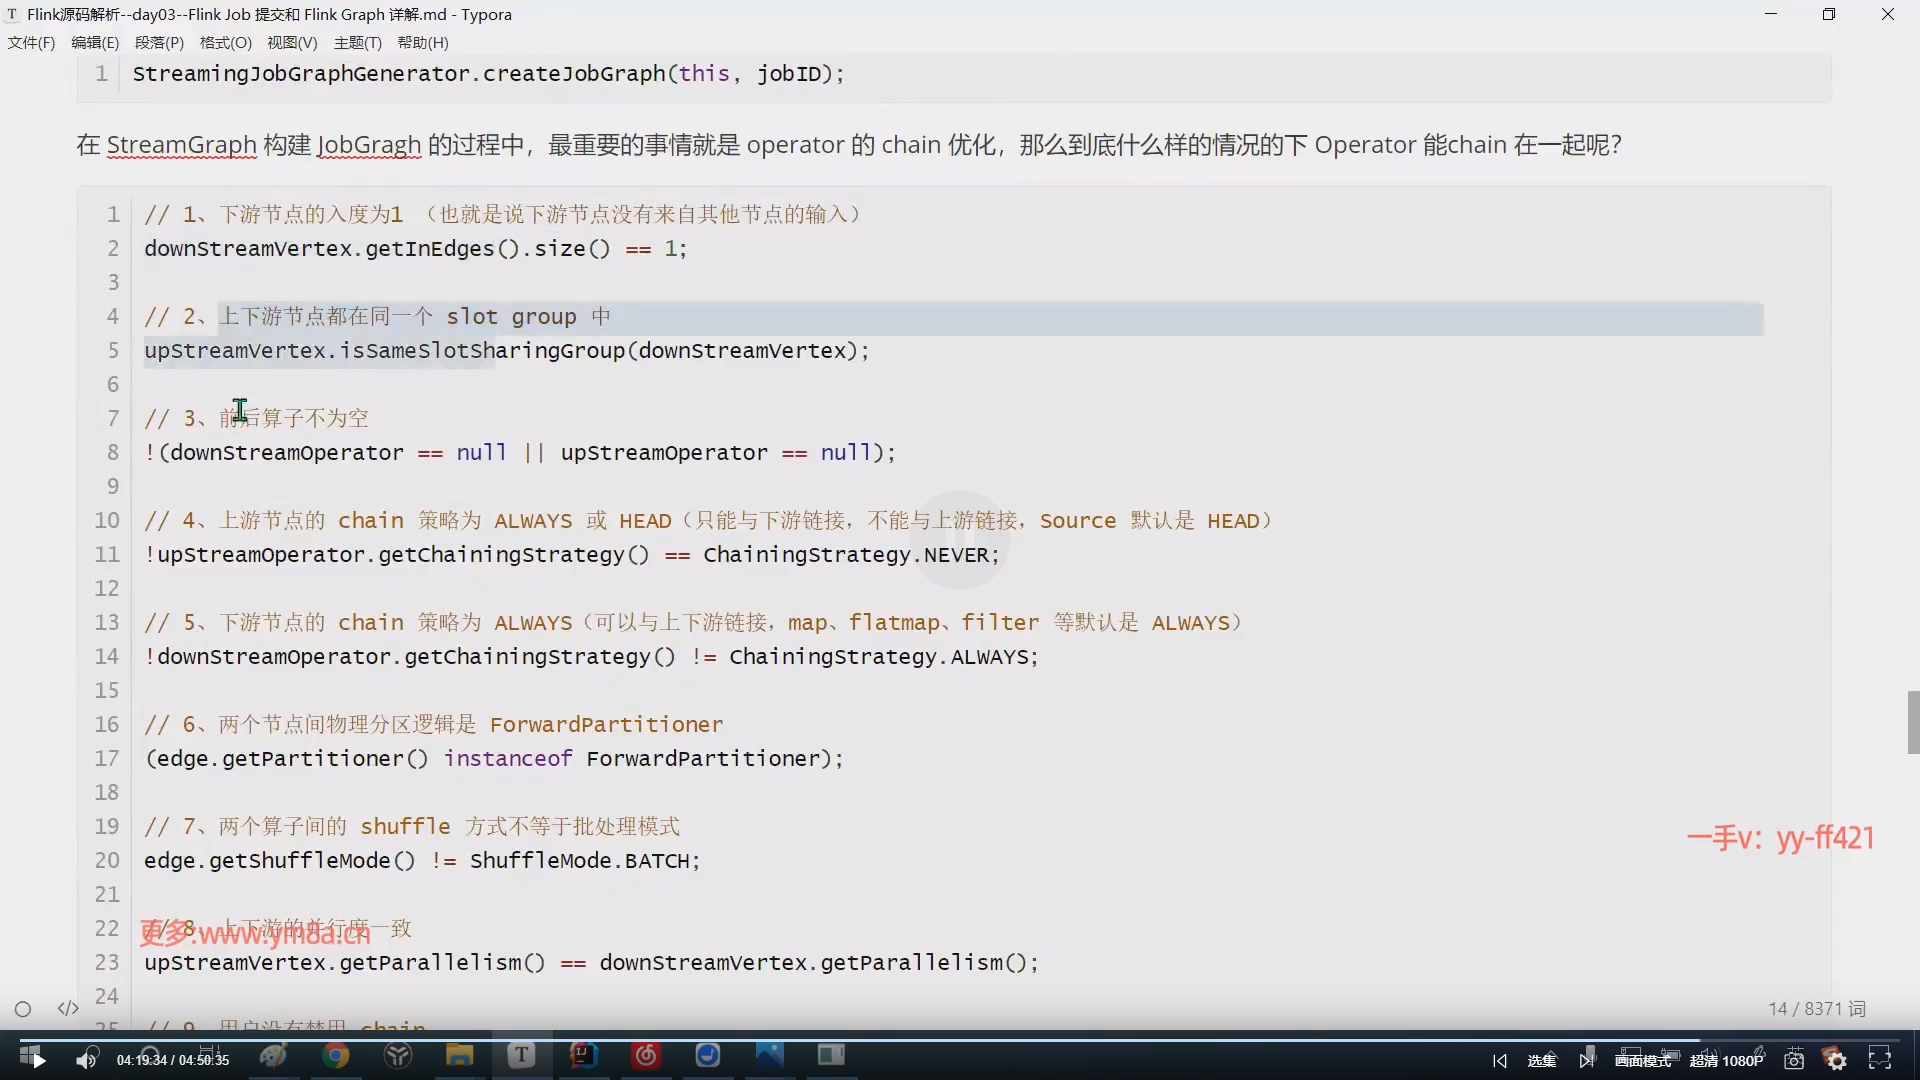Seek on the video progress bar
This screenshot has width=1920, height=1080.
pyautogui.click(x=960, y=1040)
